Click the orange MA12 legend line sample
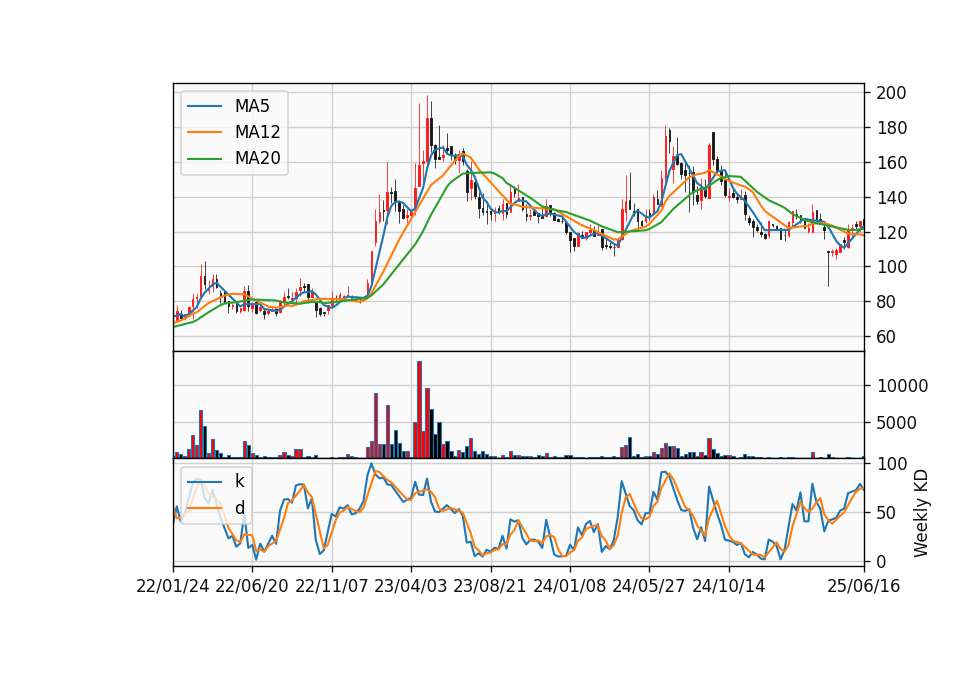This screenshot has width=960, height=690. pos(204,132)
